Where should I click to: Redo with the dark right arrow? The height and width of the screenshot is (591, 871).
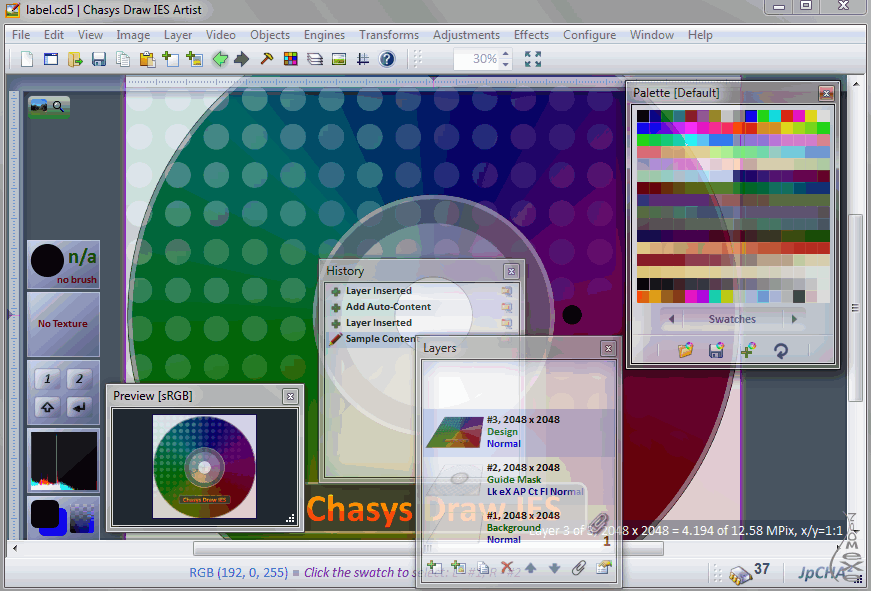[x=242, y=59]
